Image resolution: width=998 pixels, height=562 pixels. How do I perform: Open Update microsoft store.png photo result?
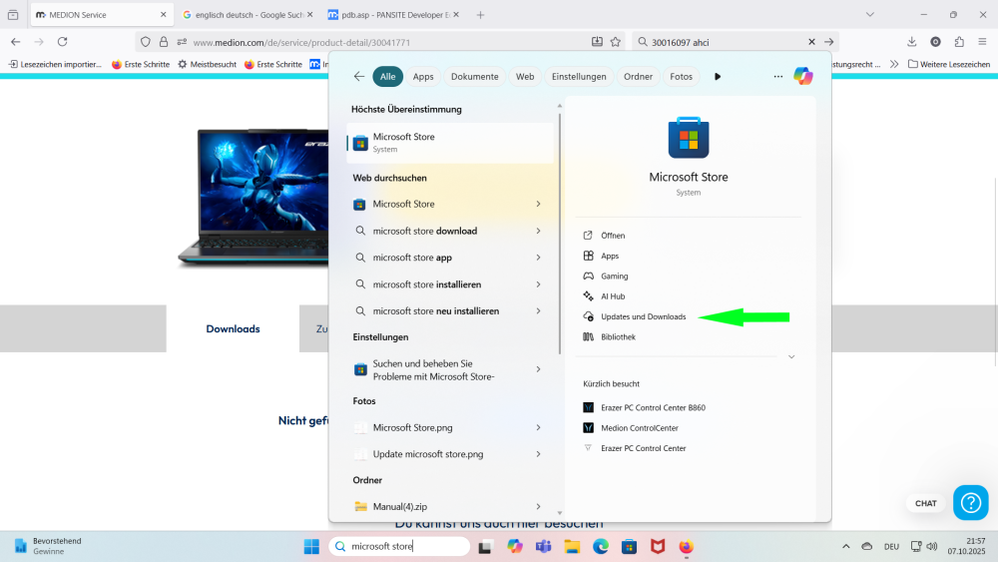pos(428,454)
